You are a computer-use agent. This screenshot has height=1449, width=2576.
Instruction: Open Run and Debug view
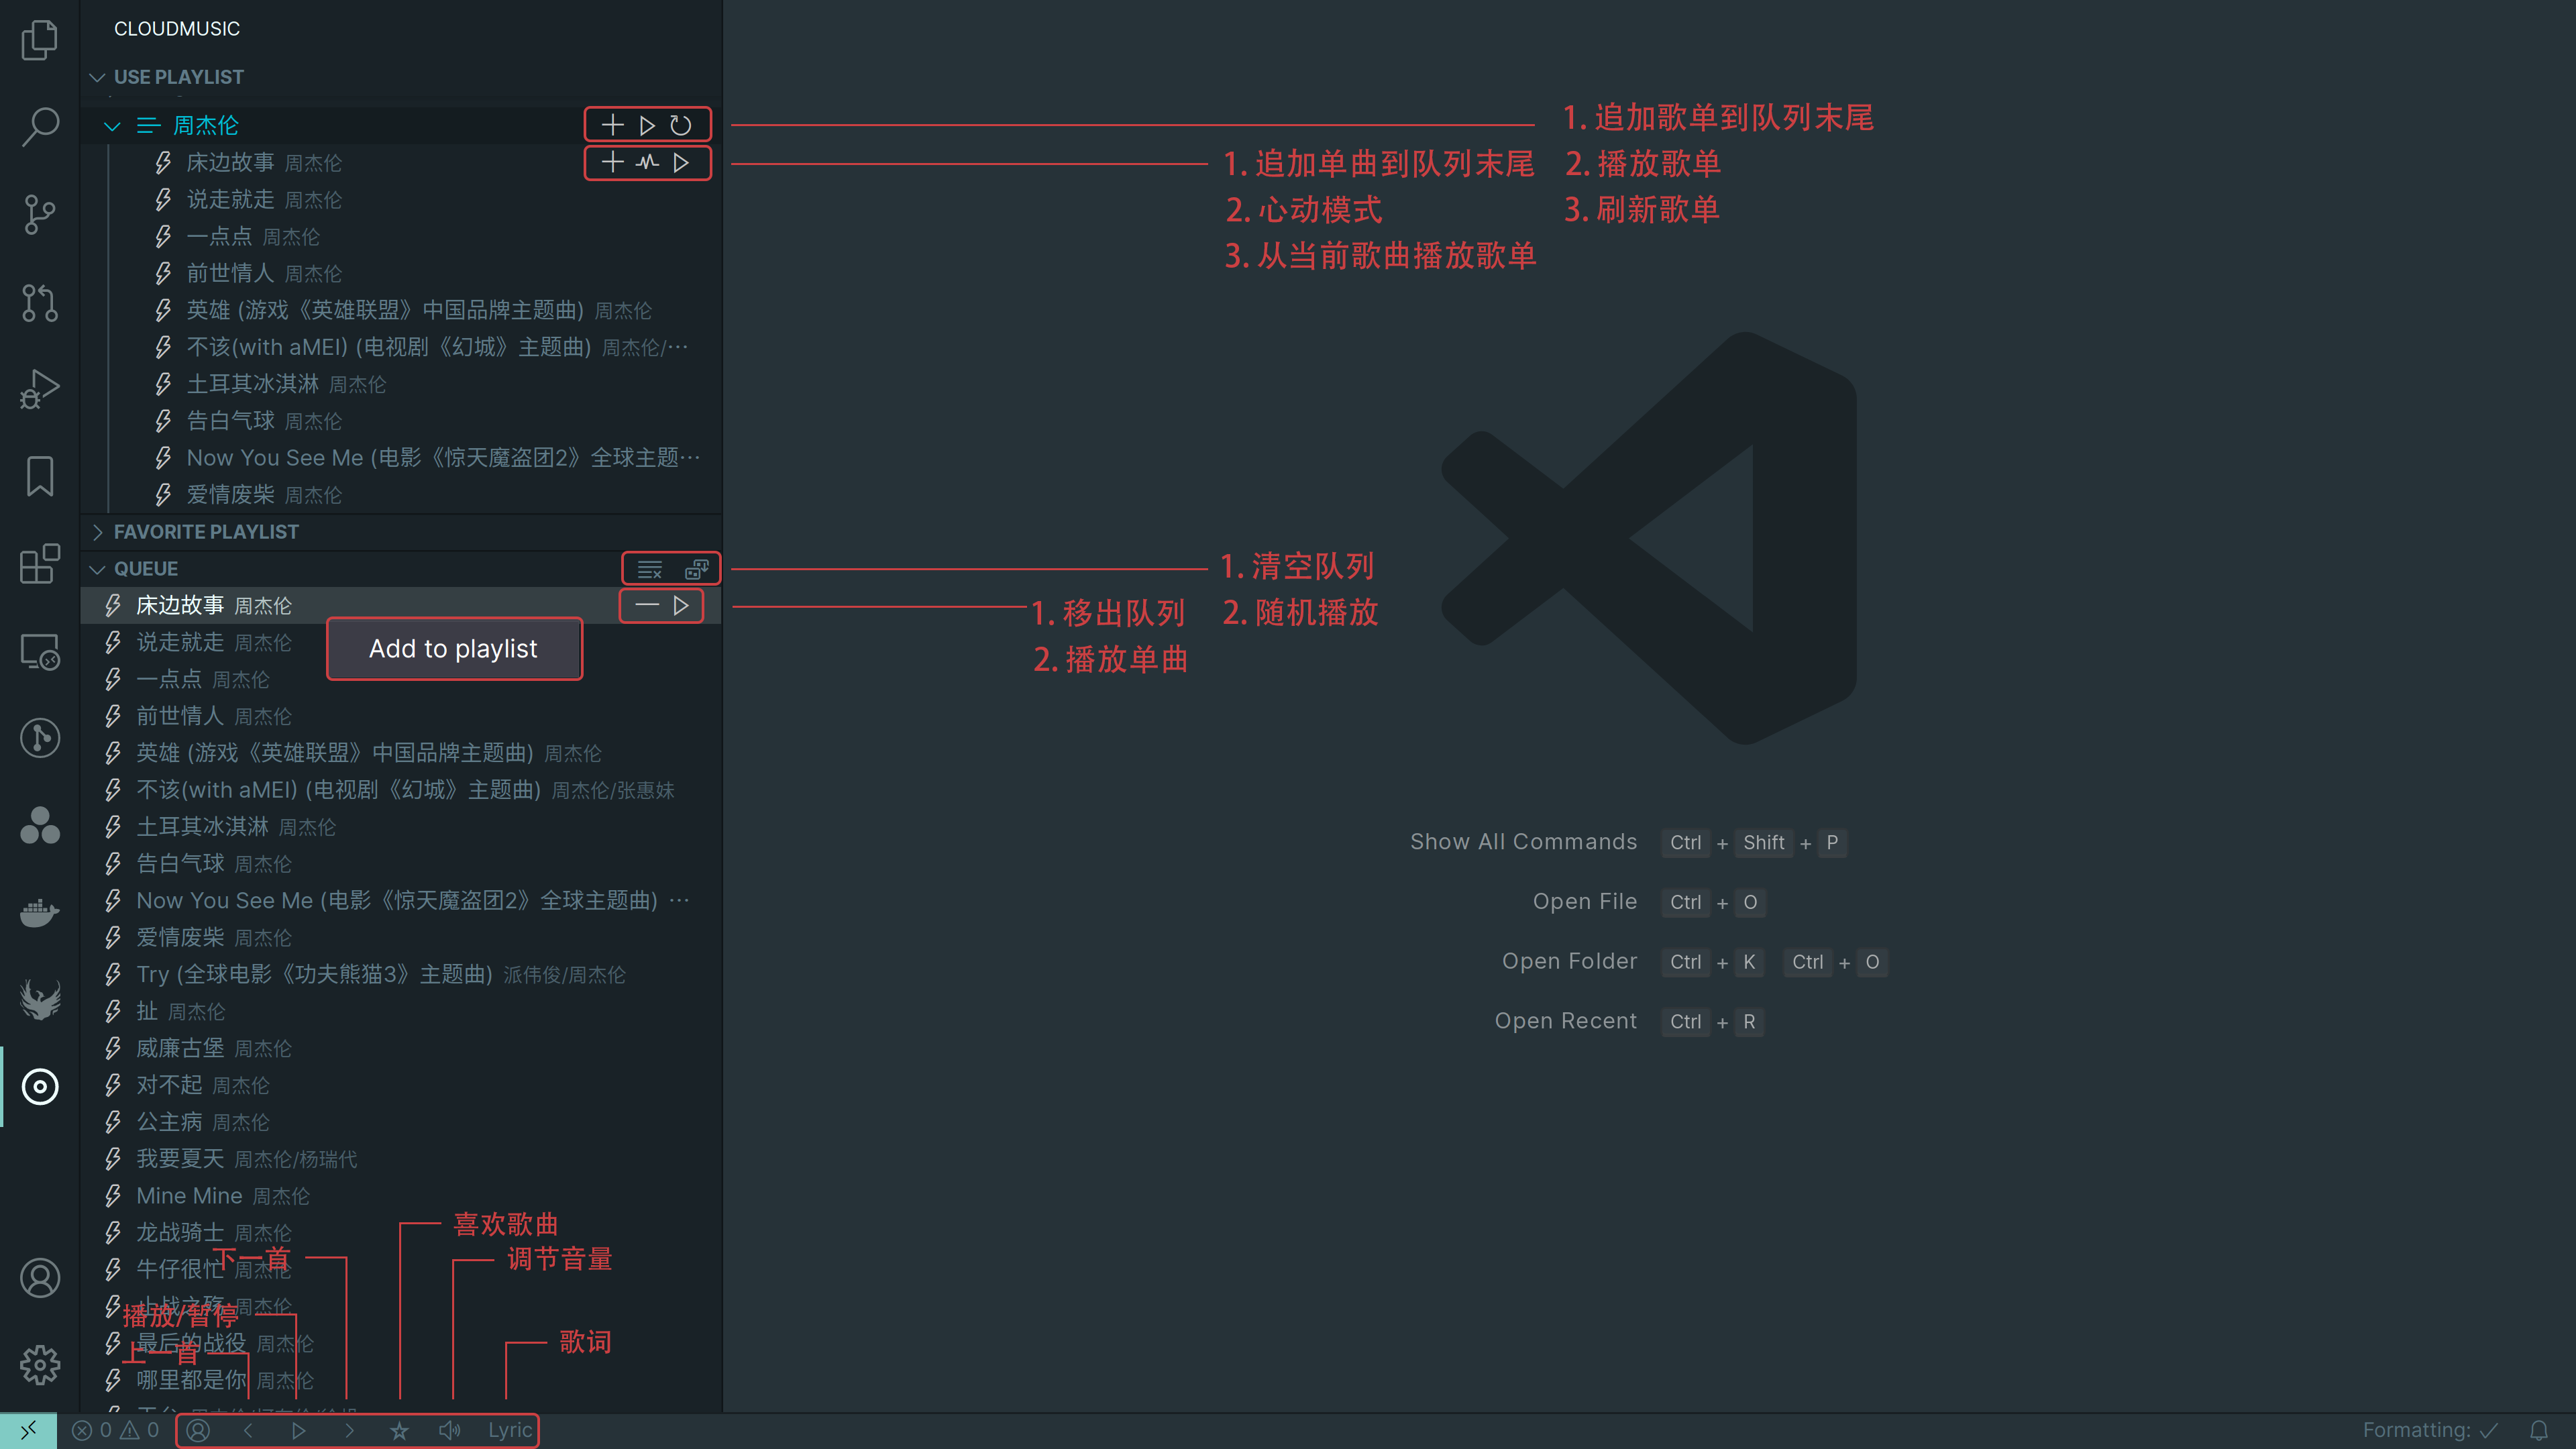(40, 389)
